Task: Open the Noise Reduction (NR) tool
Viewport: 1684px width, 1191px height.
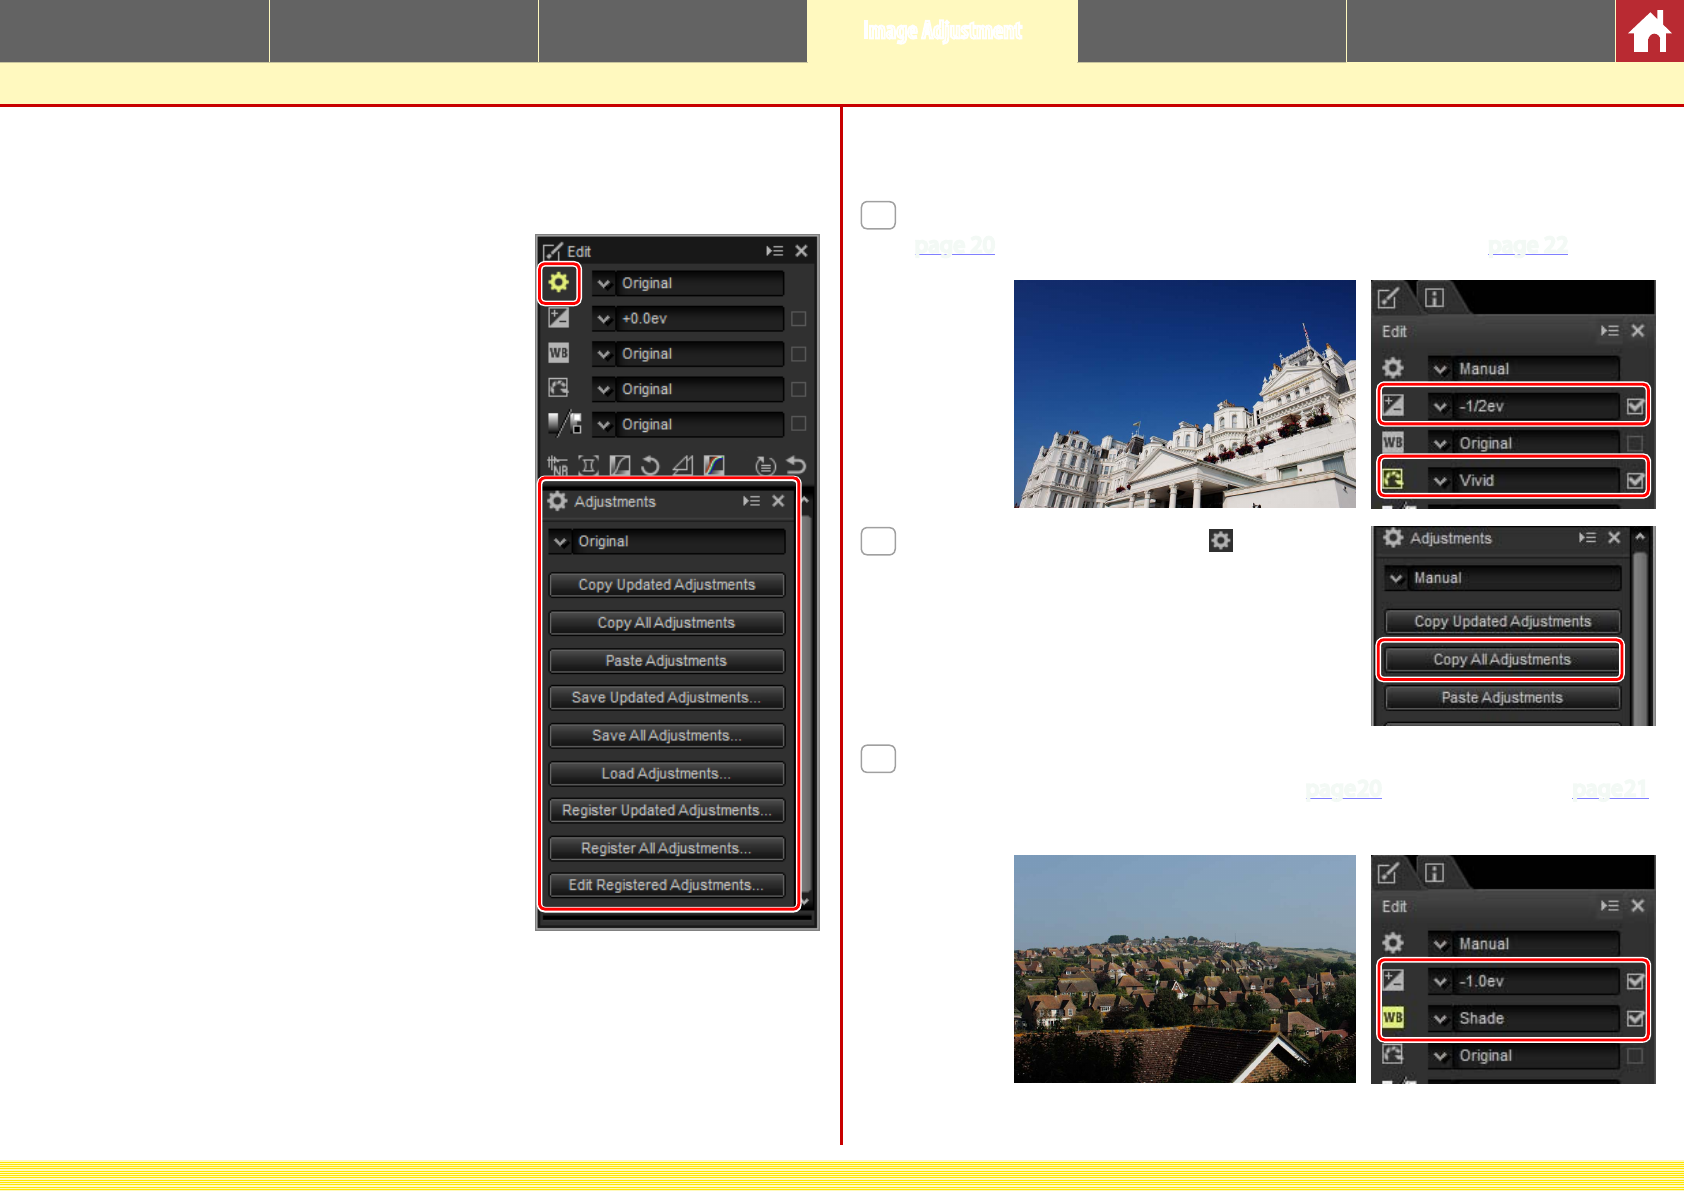Action: pos(557,465)
